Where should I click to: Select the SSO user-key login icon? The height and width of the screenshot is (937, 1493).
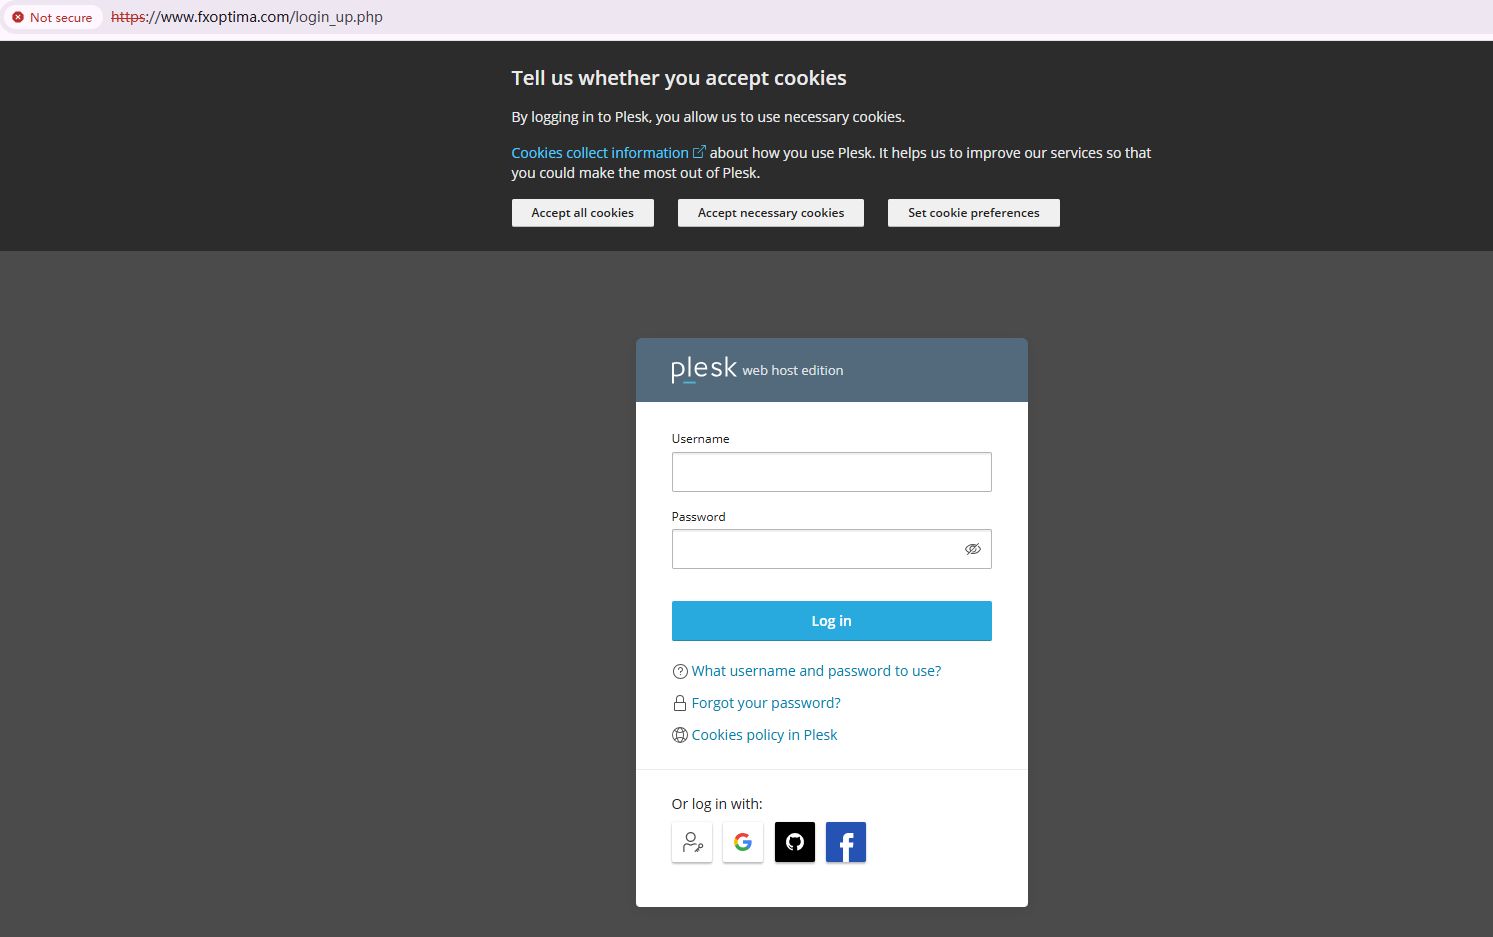coord(692,842)
